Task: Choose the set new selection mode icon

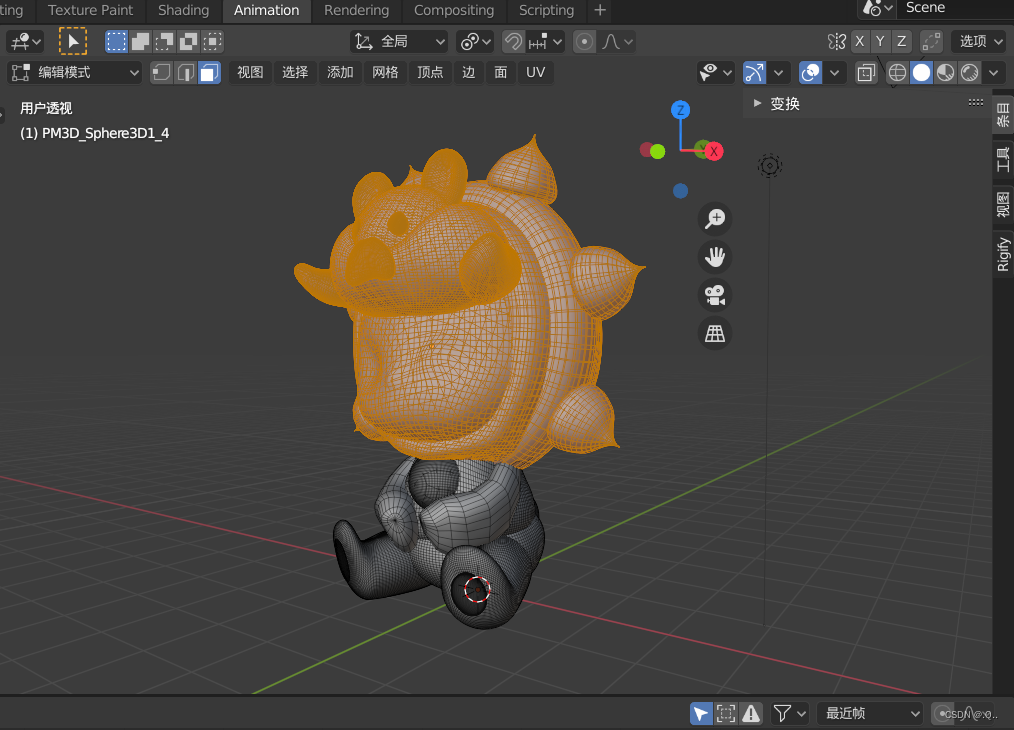Action: (x=116, y=42)
